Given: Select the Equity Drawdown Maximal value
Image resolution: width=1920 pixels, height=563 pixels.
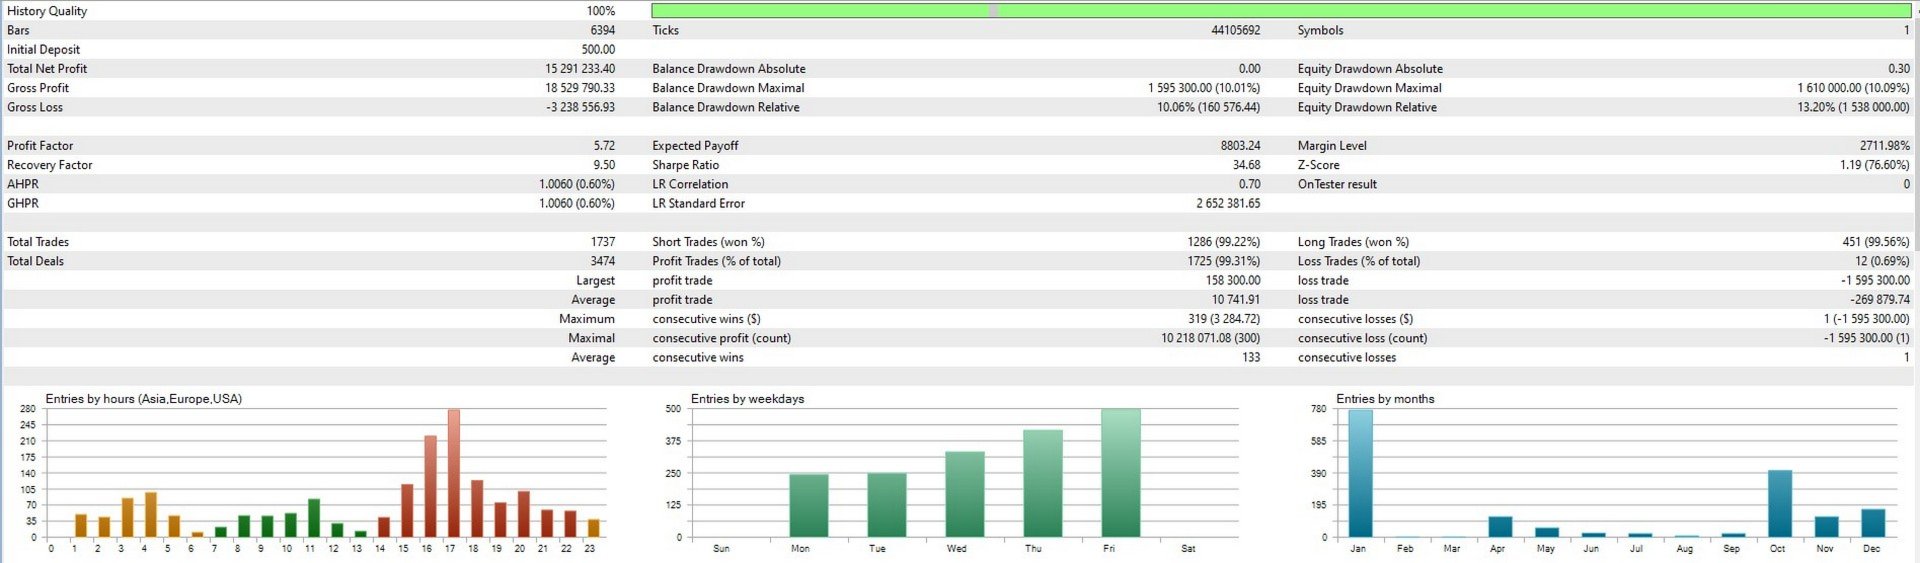Looking at the screenshot, I should pos(1853,88).
